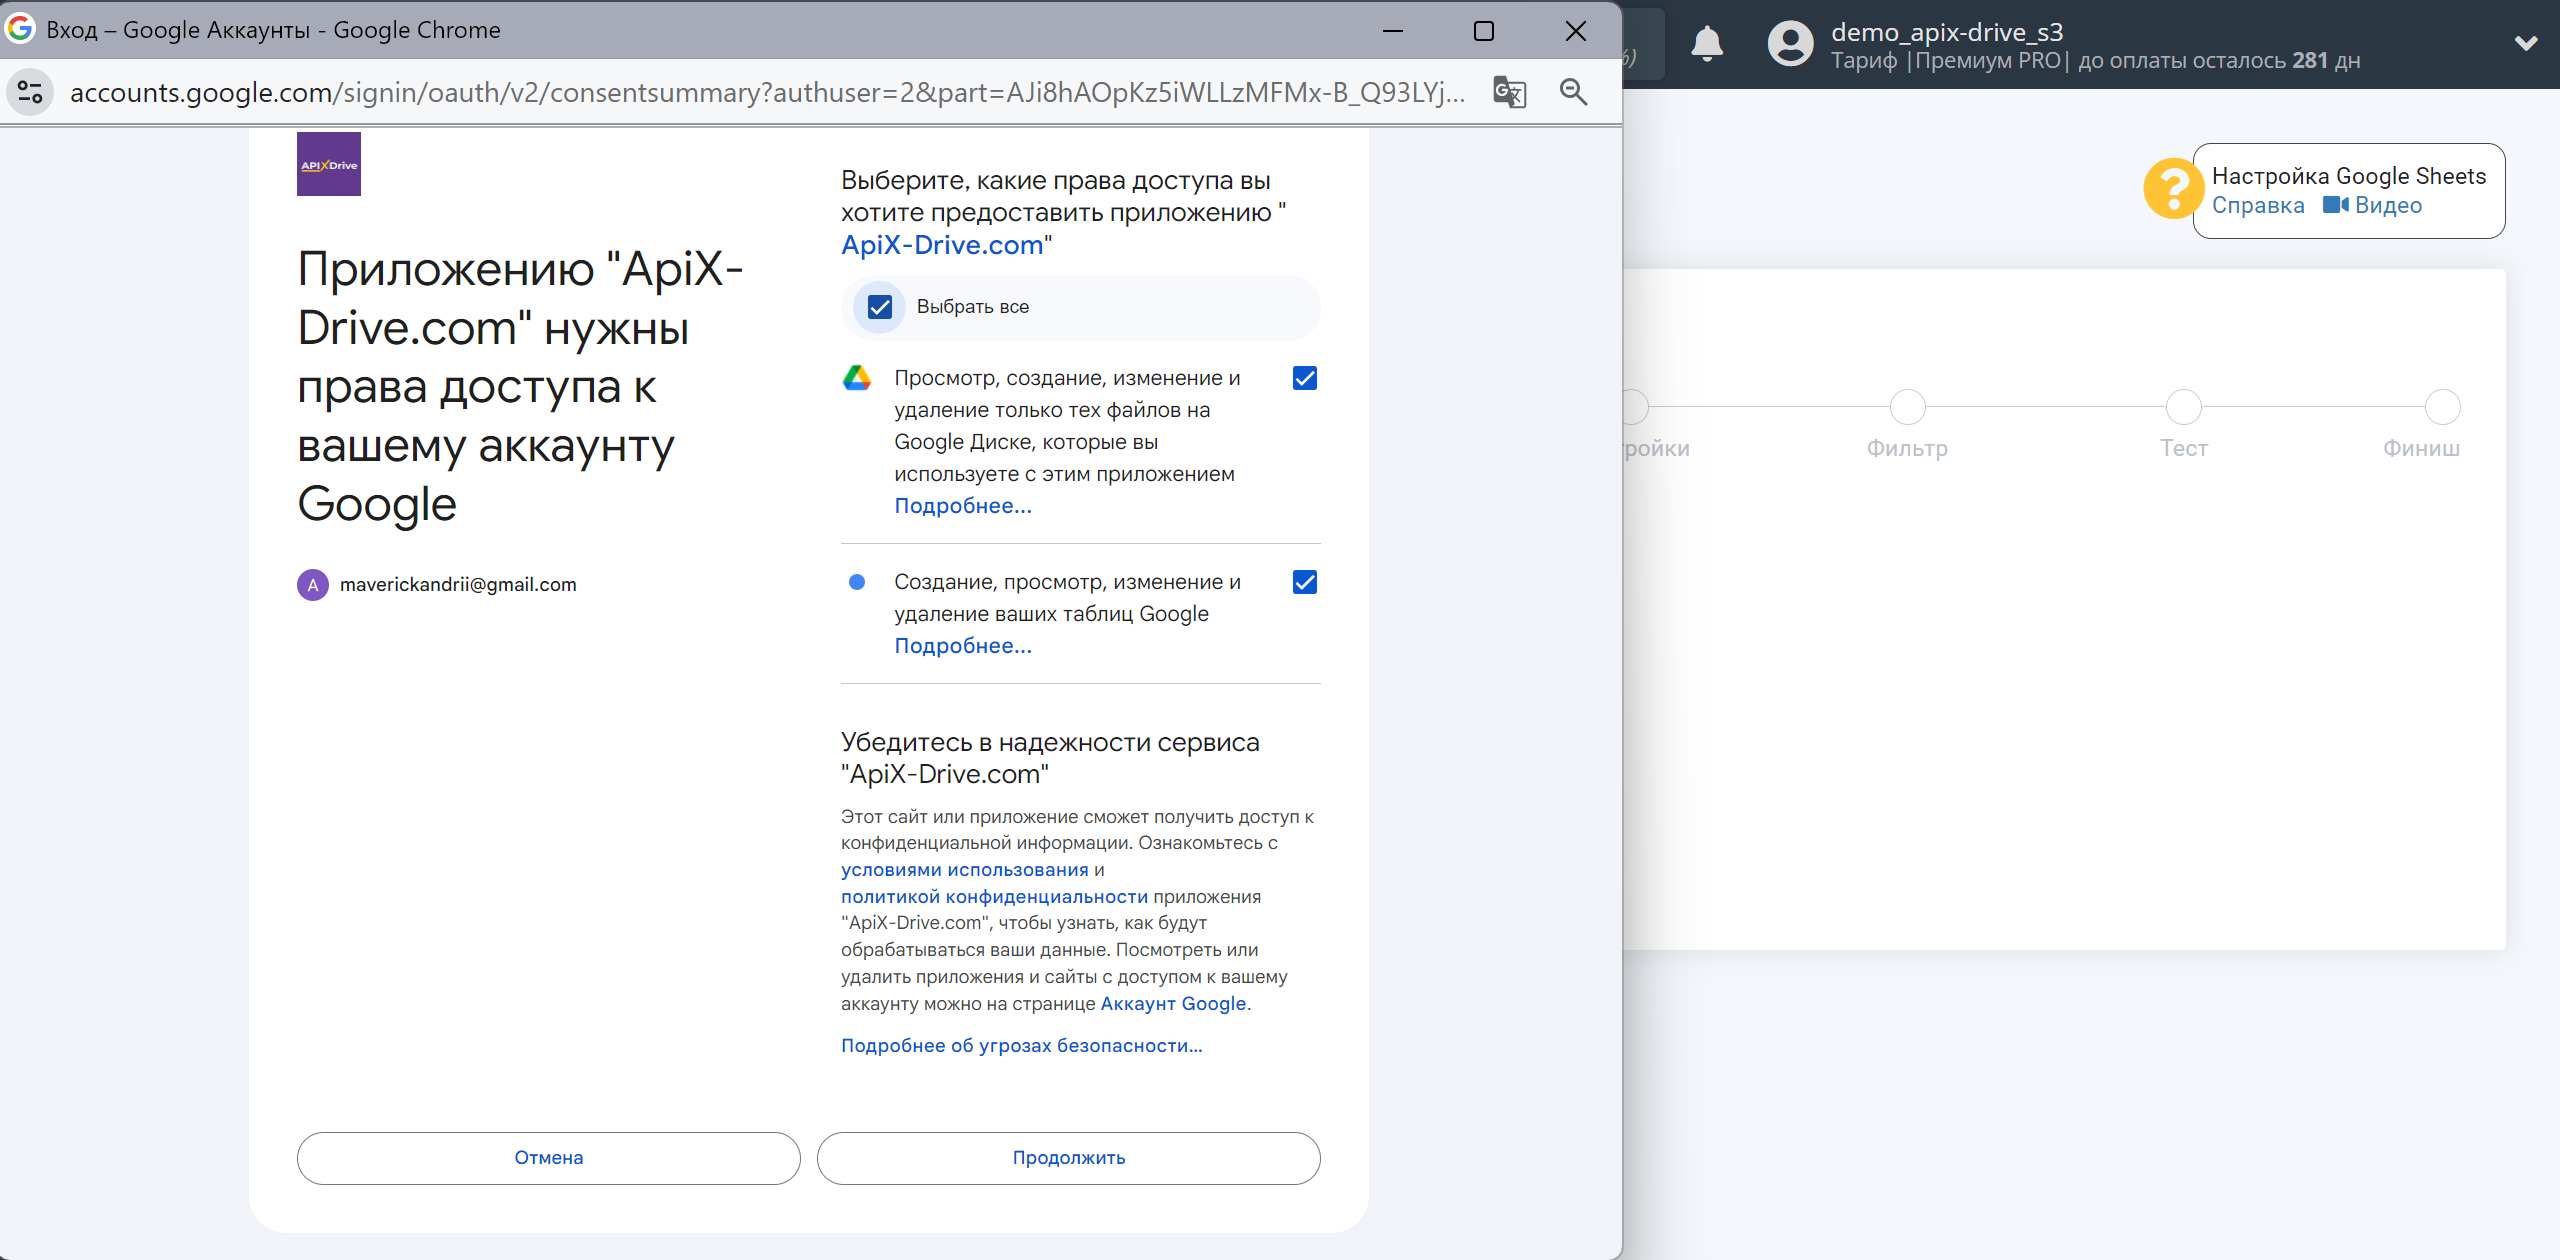Open 'Подробнее об угрозах безопасности...' link
Image resolution: width=2560 pixels, height=1260 pixels.
(1022, 1046)
